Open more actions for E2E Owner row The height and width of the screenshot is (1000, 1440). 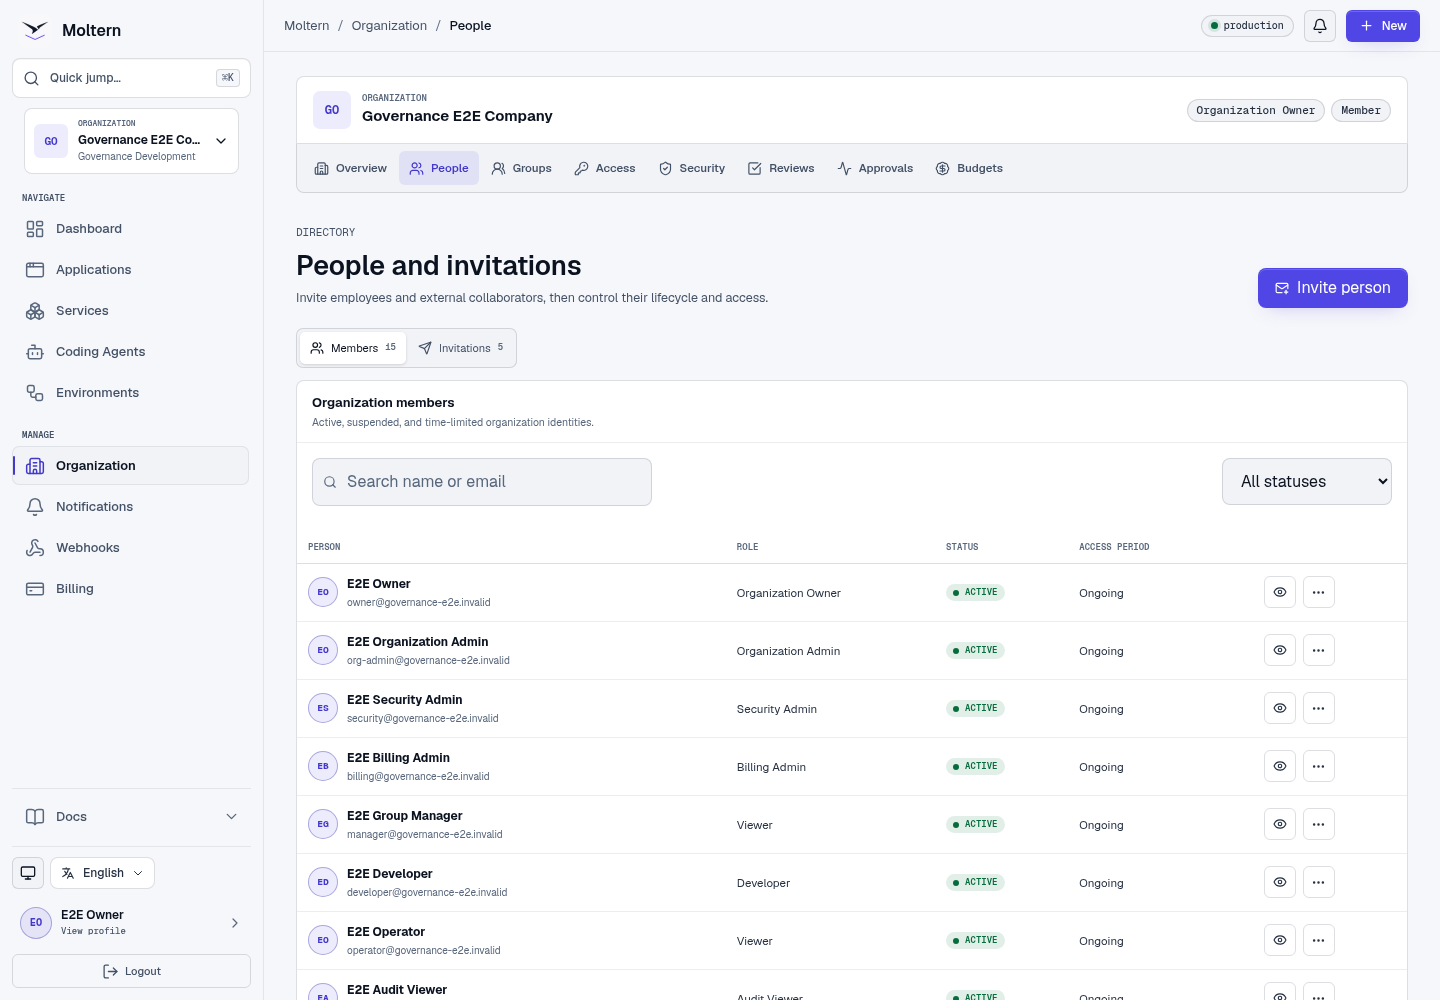pyautogui.click(x=1318, y=592)
